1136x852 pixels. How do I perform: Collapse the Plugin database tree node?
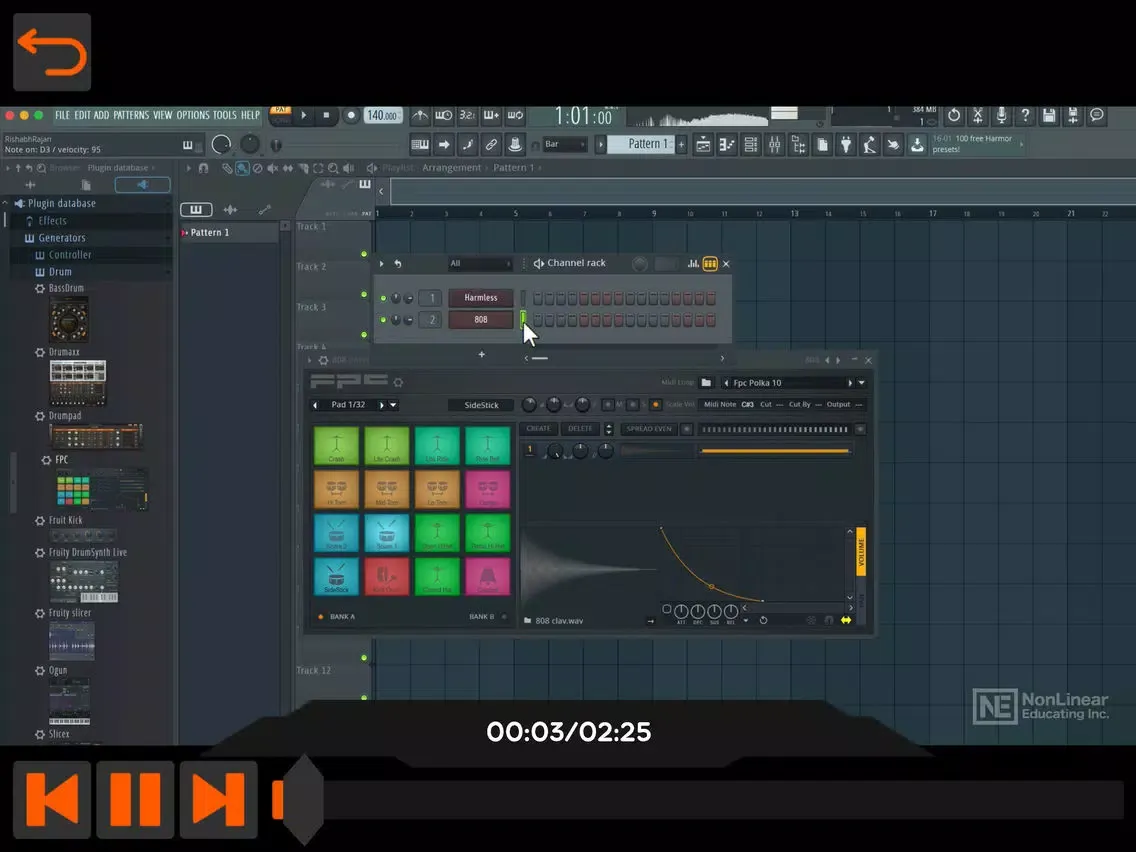pyautogui.click(x=5, y=204)
